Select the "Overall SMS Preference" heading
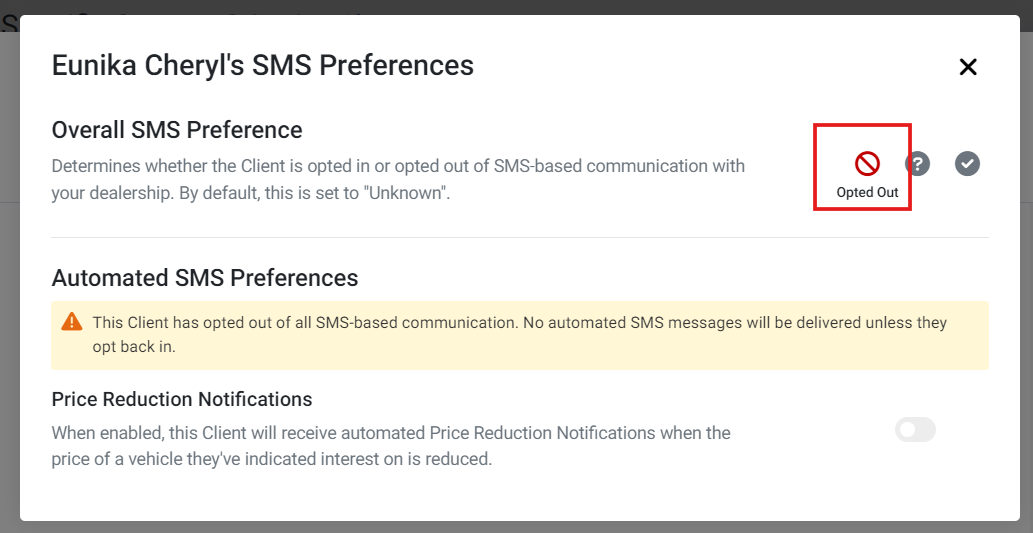This screenshot has height=533, width=1033. point(177,130)
